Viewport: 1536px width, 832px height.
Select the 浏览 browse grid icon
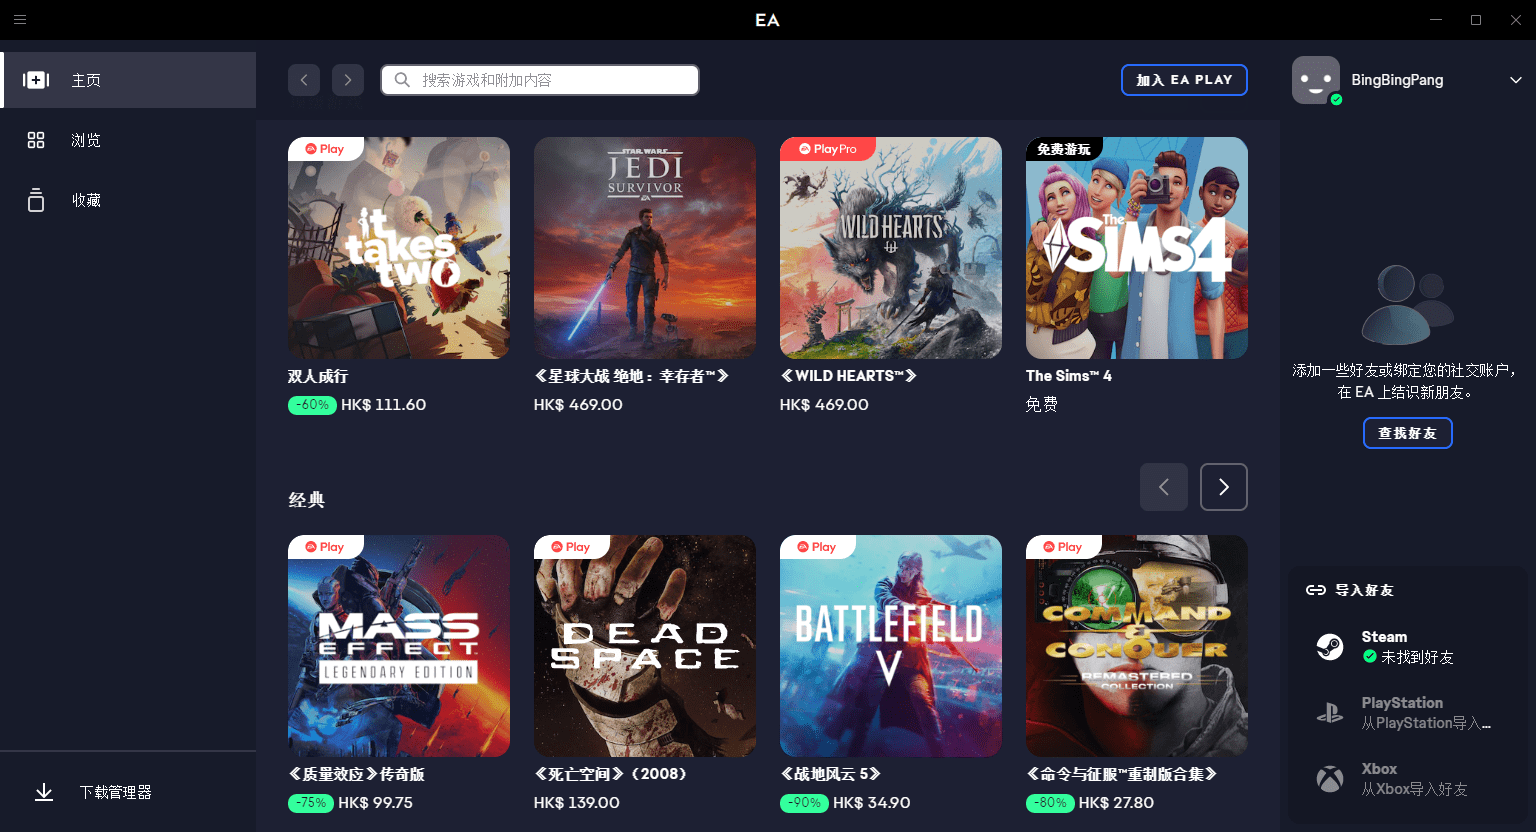click(36, 140)
